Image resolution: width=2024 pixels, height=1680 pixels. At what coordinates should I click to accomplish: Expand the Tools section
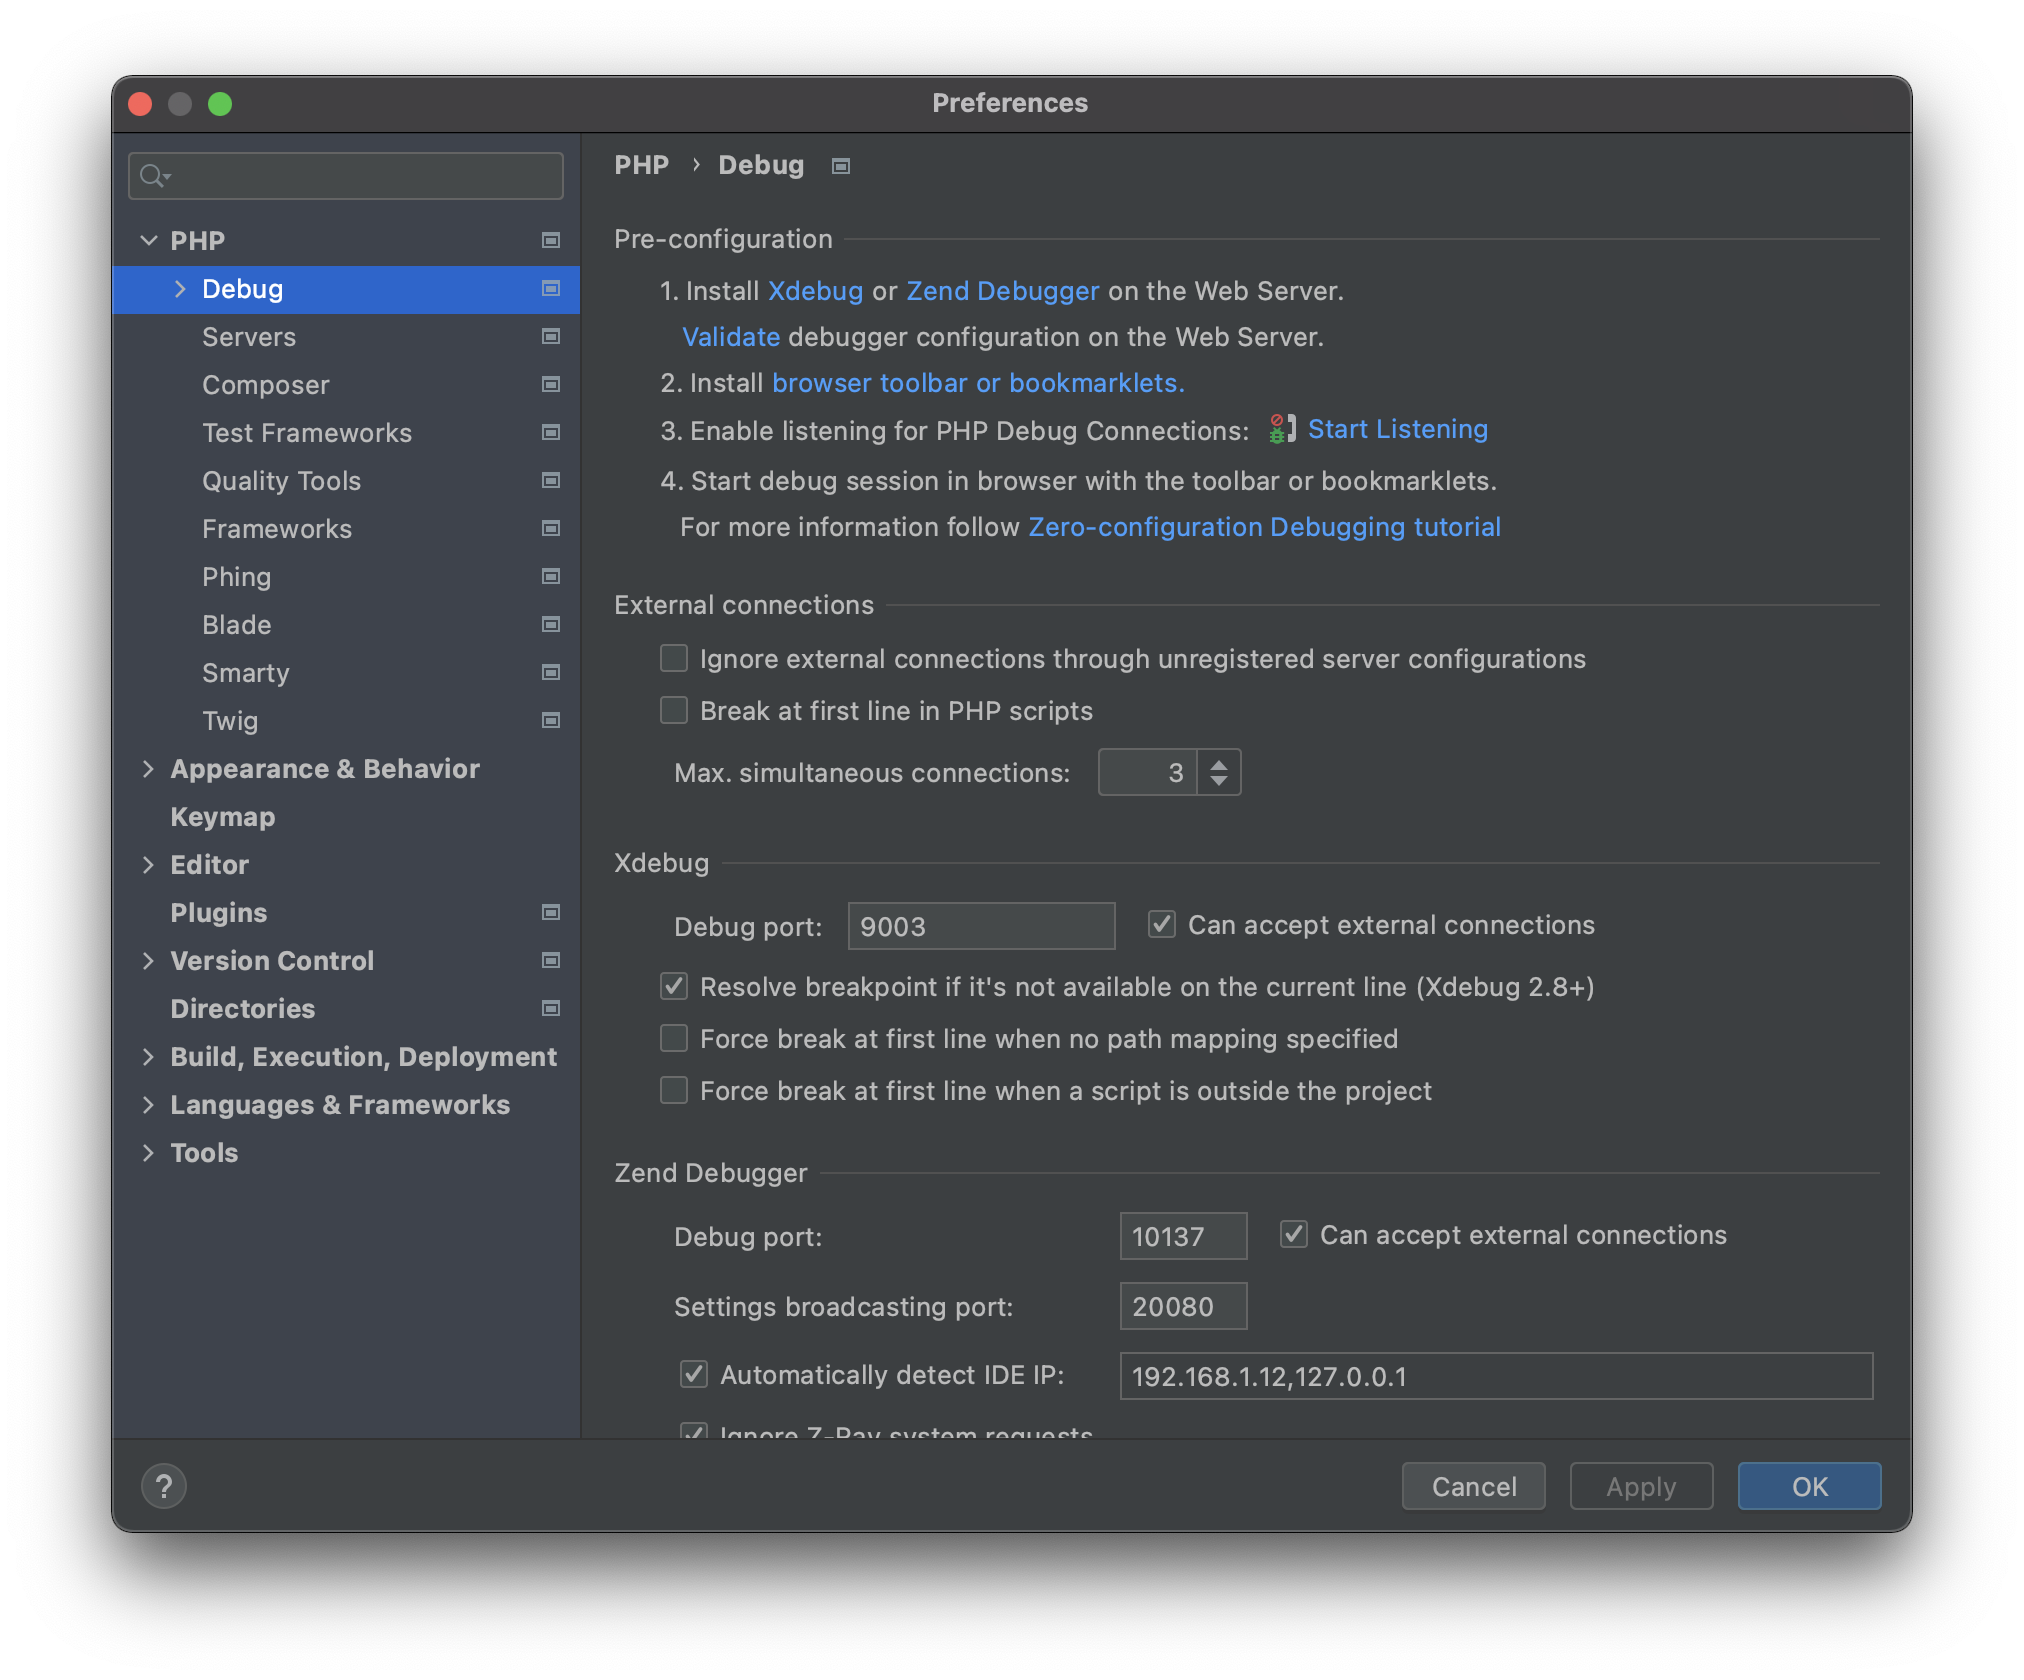[x=148, y=1152]
